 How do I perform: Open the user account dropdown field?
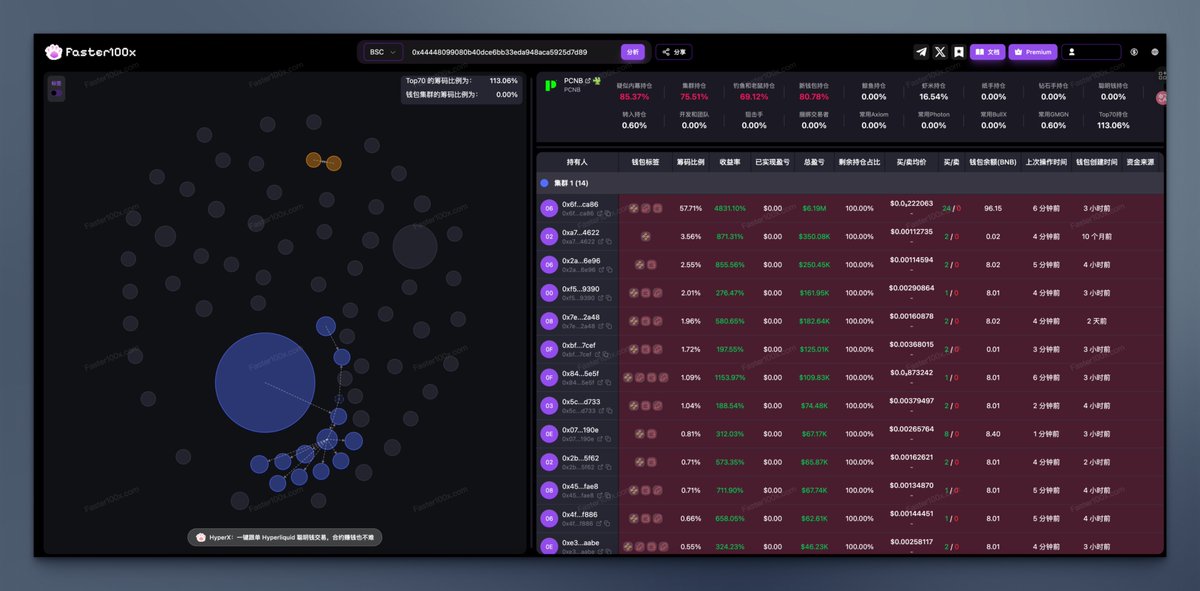tap(1091, 52)
